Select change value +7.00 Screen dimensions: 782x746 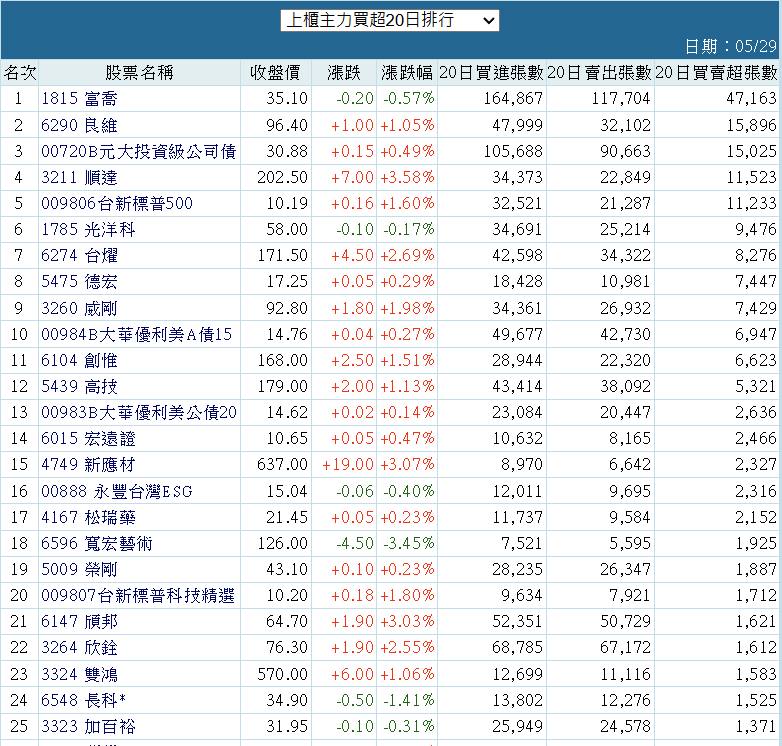352,177
